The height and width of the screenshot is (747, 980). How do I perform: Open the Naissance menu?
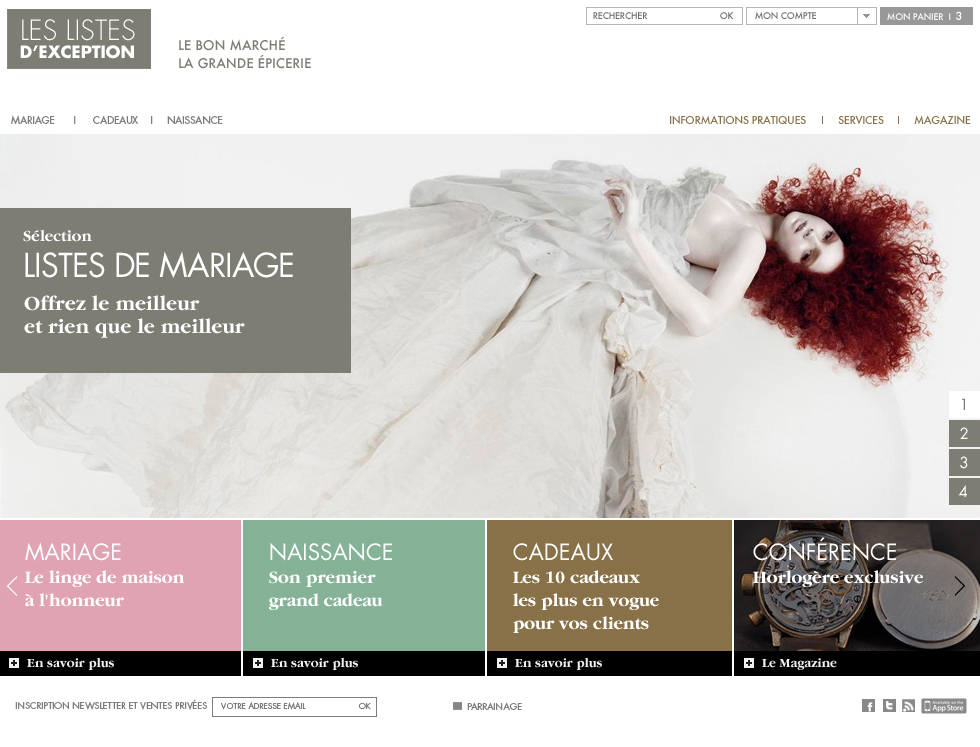[x=194, y=120]
